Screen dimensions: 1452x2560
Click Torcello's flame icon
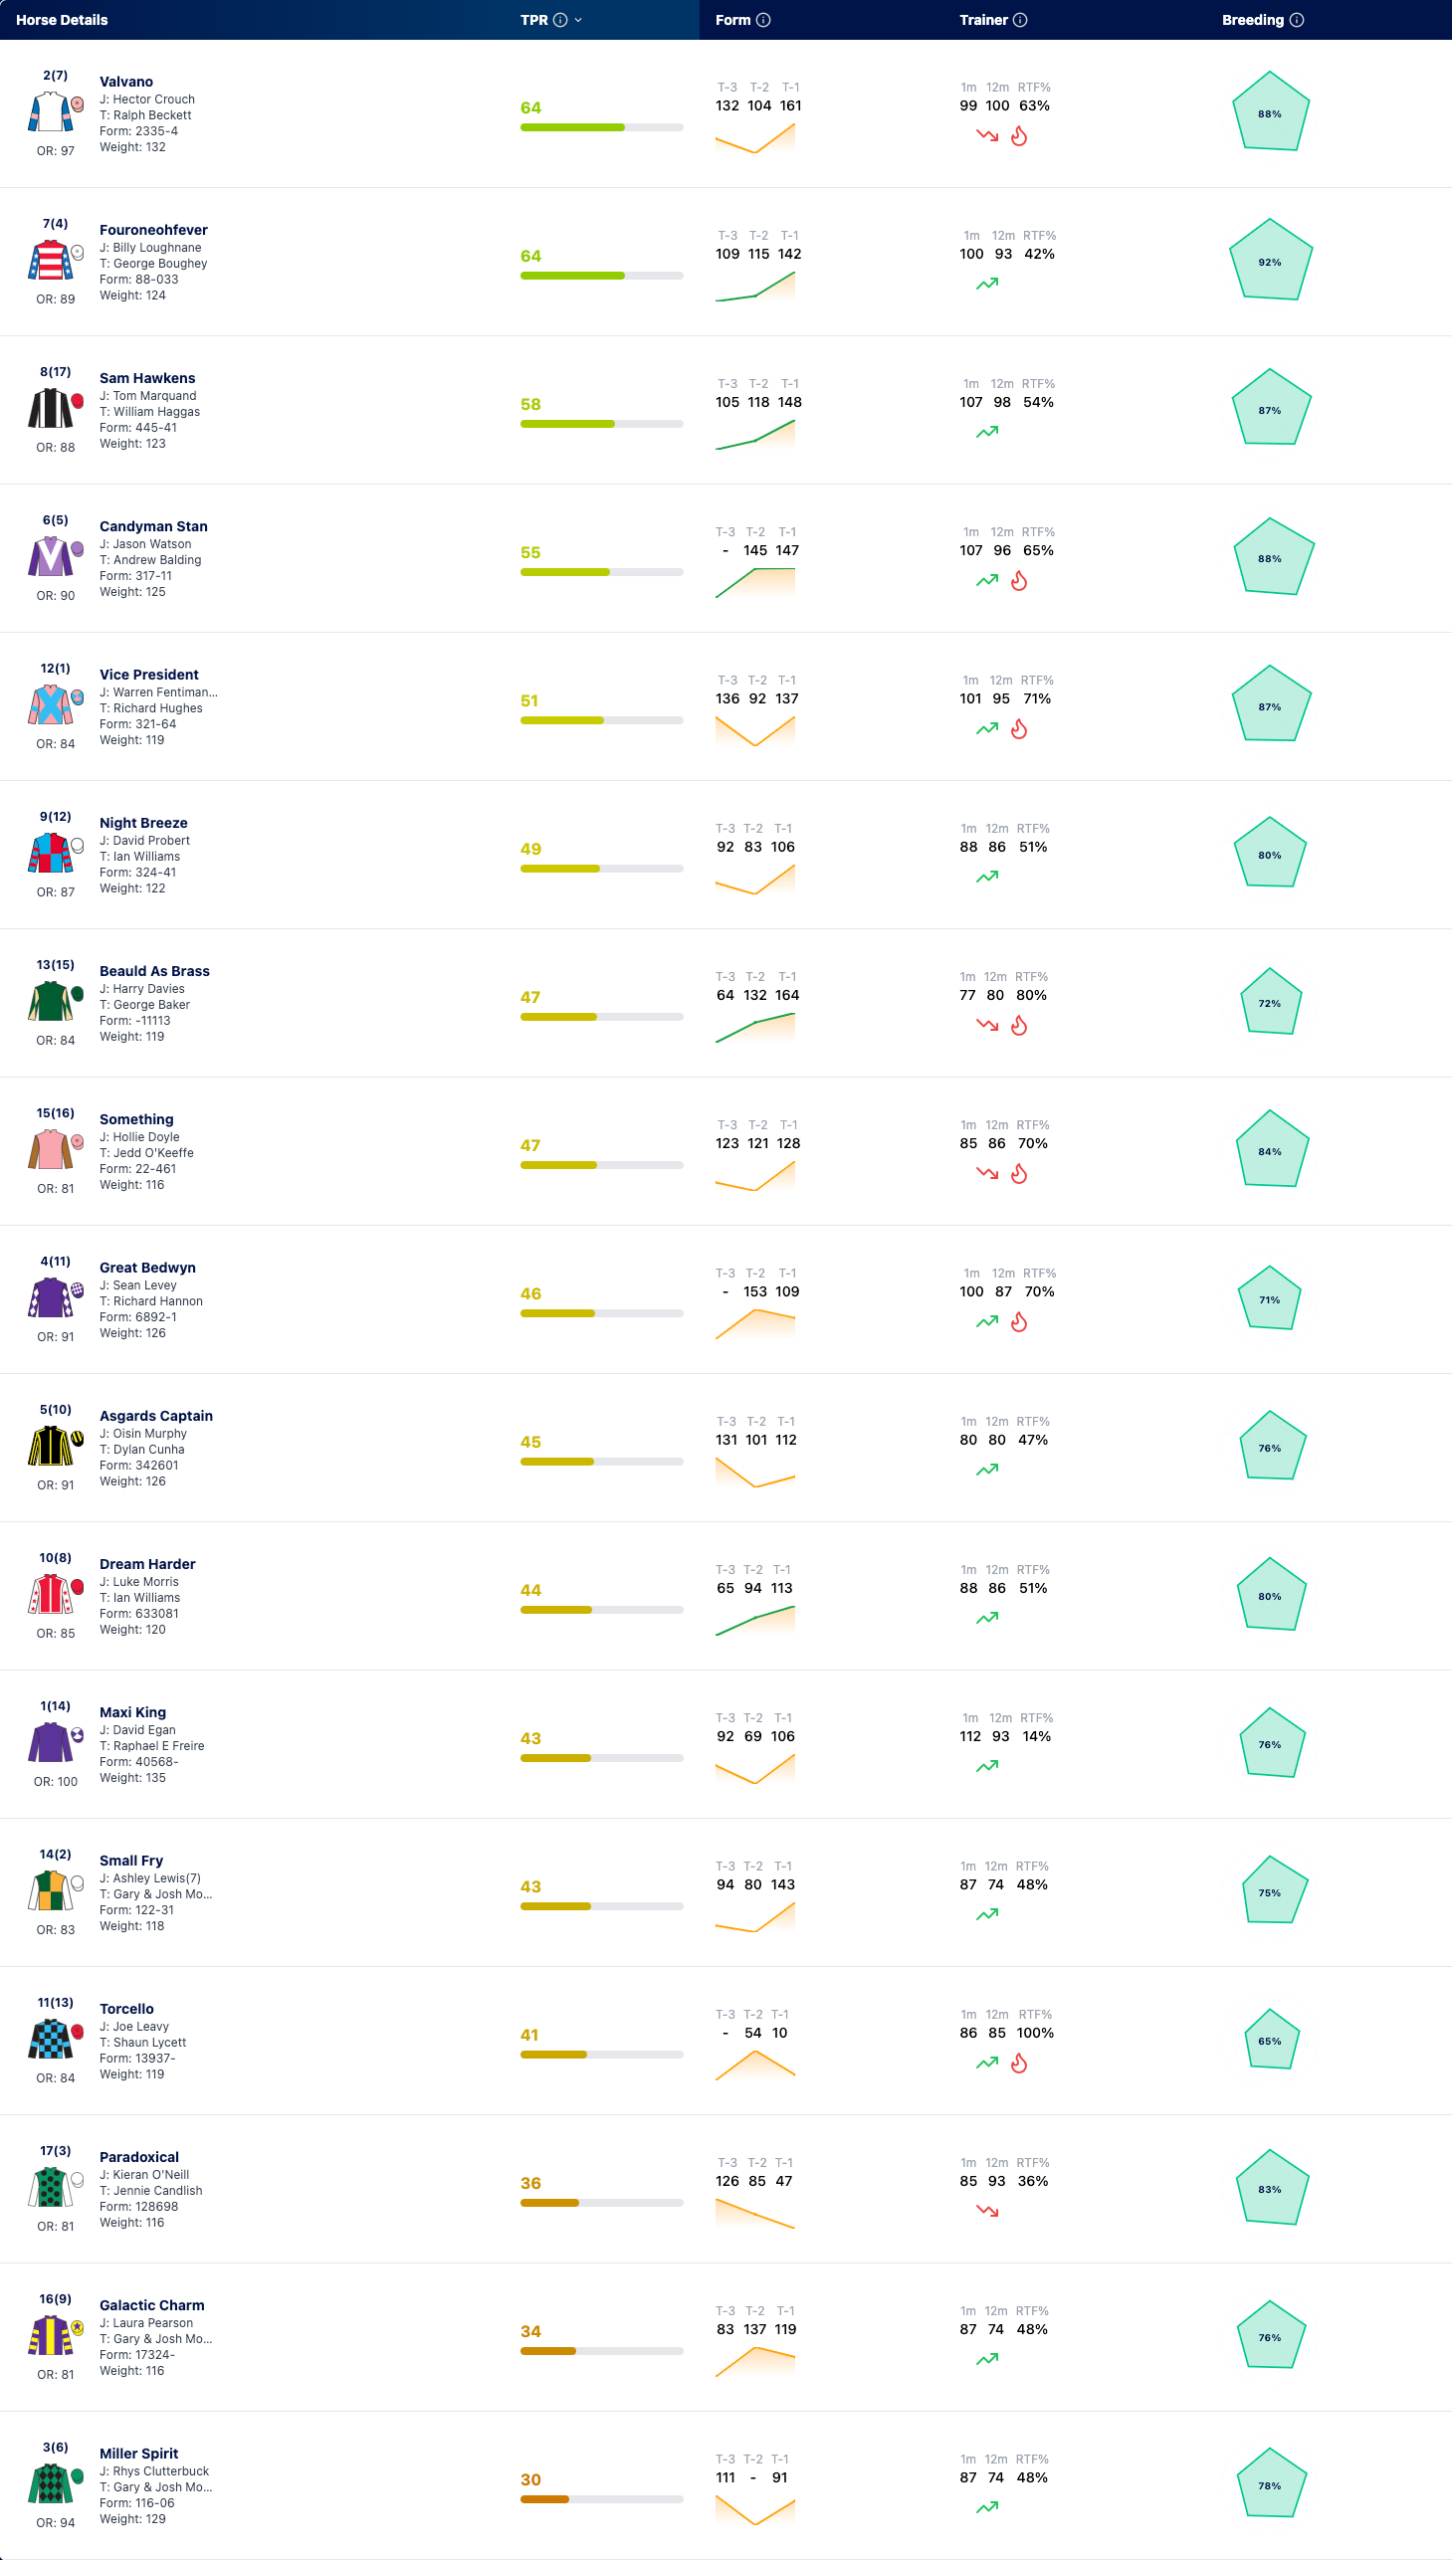[x=1019, y=2063]
